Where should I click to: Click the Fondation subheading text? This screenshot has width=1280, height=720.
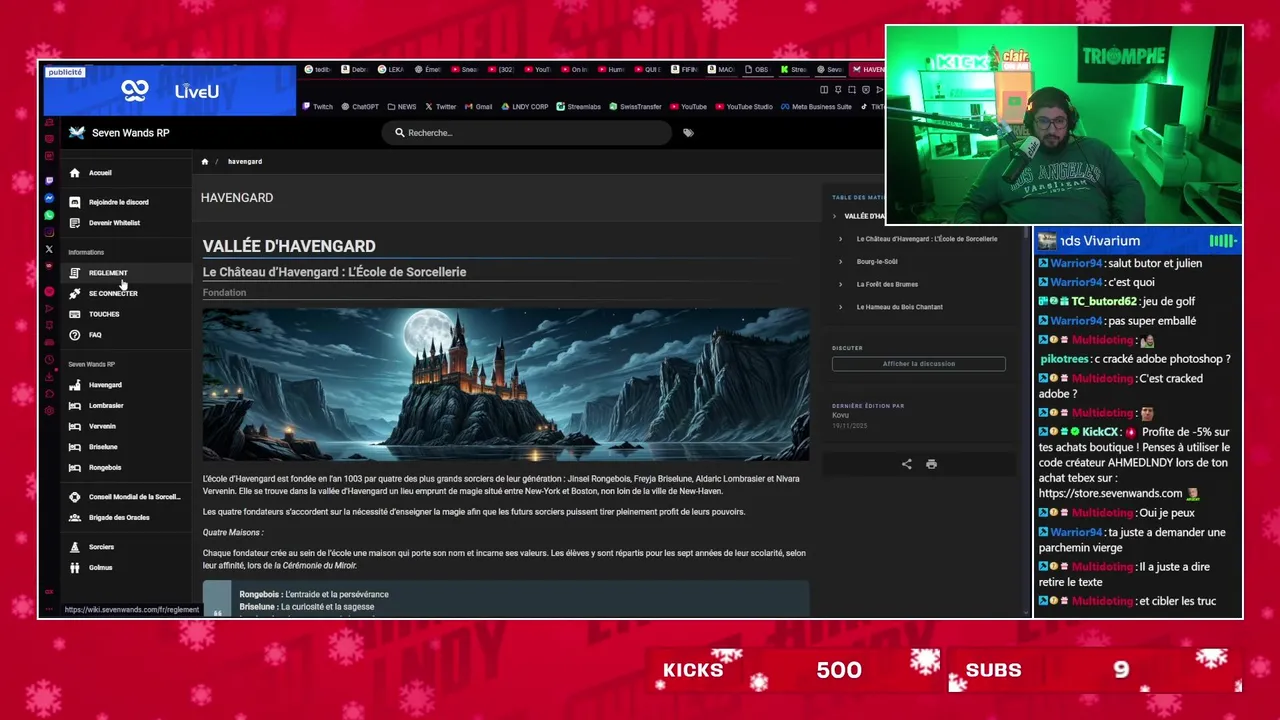coord(224,293)
